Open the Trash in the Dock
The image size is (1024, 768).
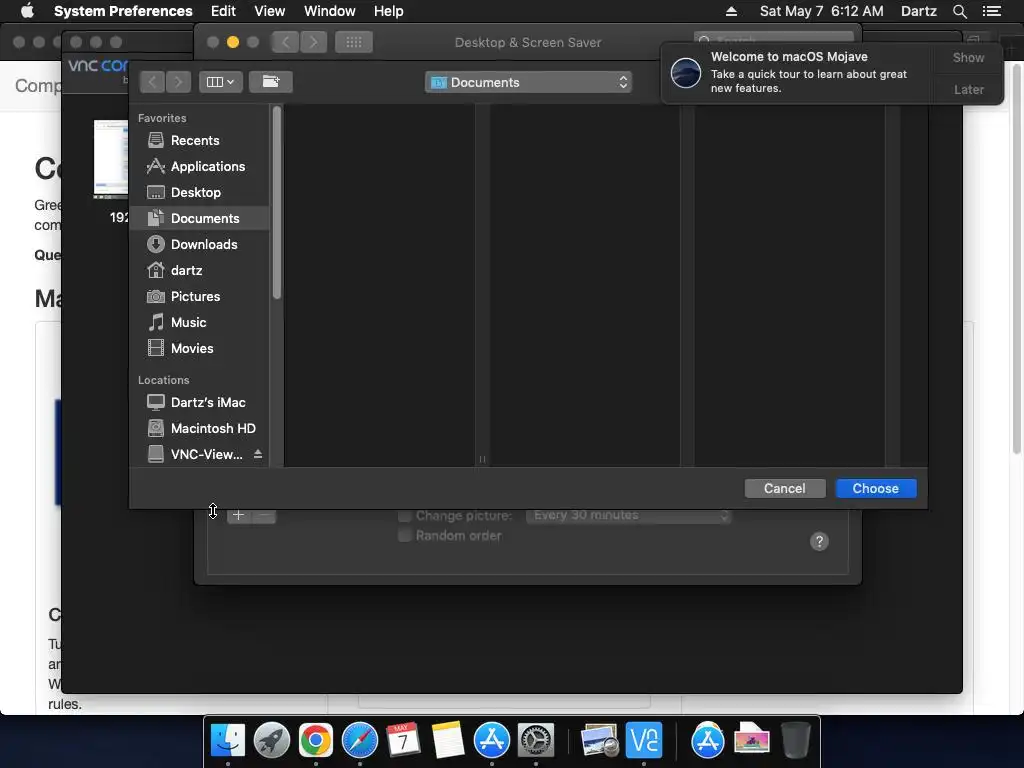[795, 741]
